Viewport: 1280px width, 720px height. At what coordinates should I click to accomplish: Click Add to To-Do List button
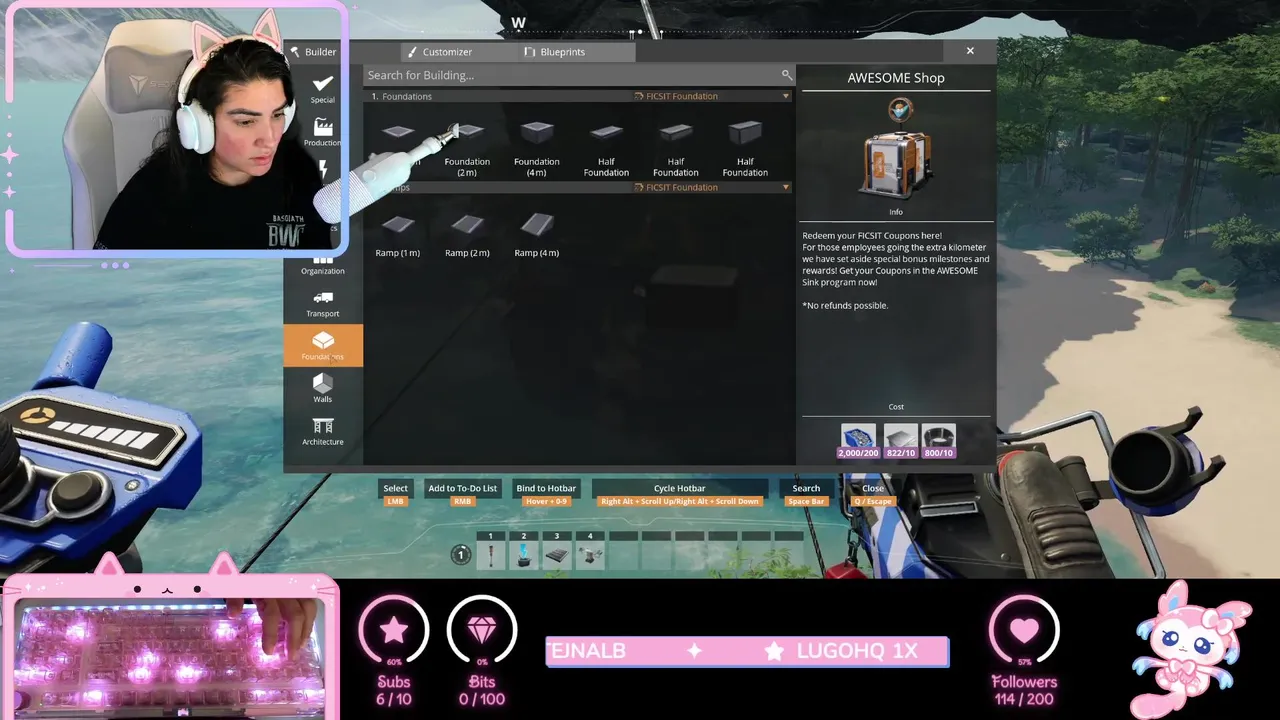pyautogui.click(x=462, y=492)
